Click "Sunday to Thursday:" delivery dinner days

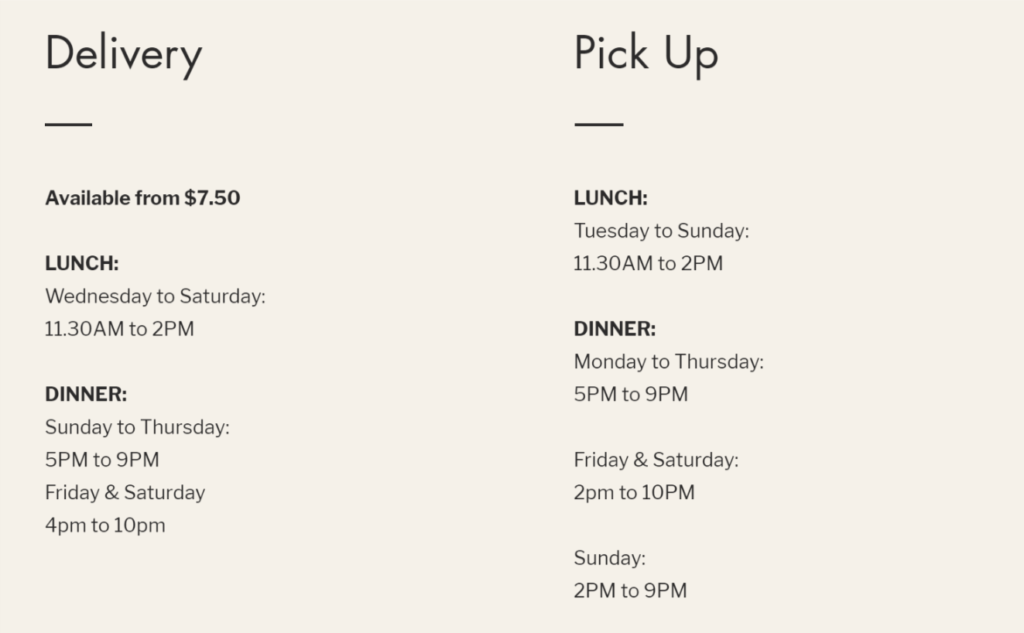[x=137, y=428]
